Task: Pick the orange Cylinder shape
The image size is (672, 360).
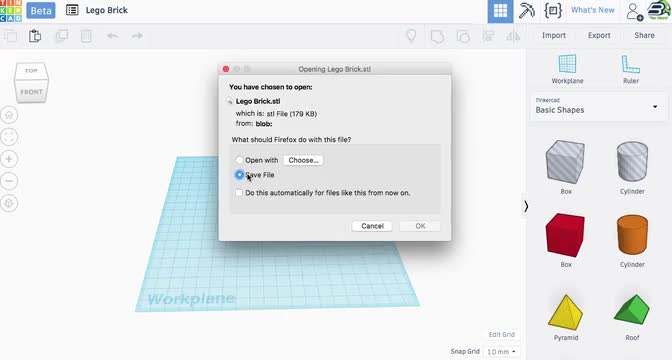Action: coord(632,236)
